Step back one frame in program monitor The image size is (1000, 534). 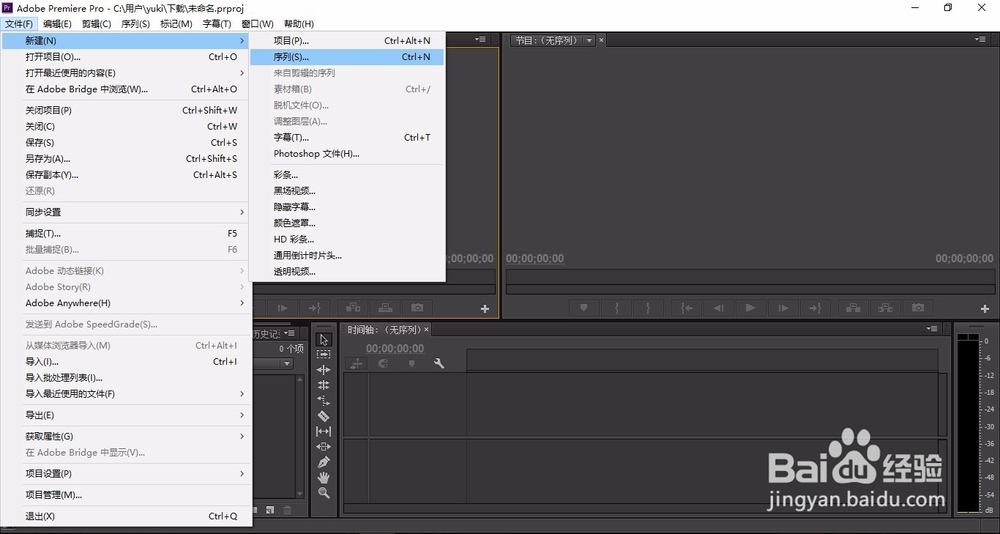pos(719,308)
